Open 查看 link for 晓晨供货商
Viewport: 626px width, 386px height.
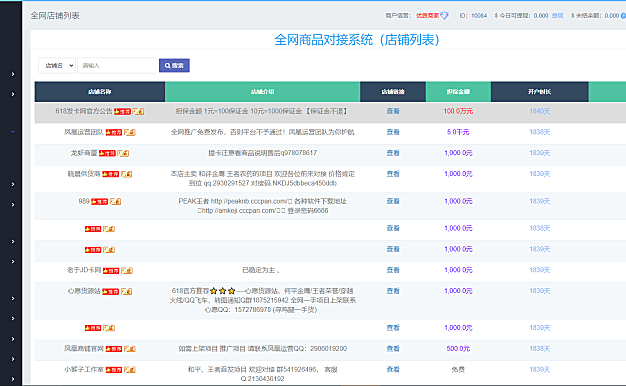tap(393, 174)
